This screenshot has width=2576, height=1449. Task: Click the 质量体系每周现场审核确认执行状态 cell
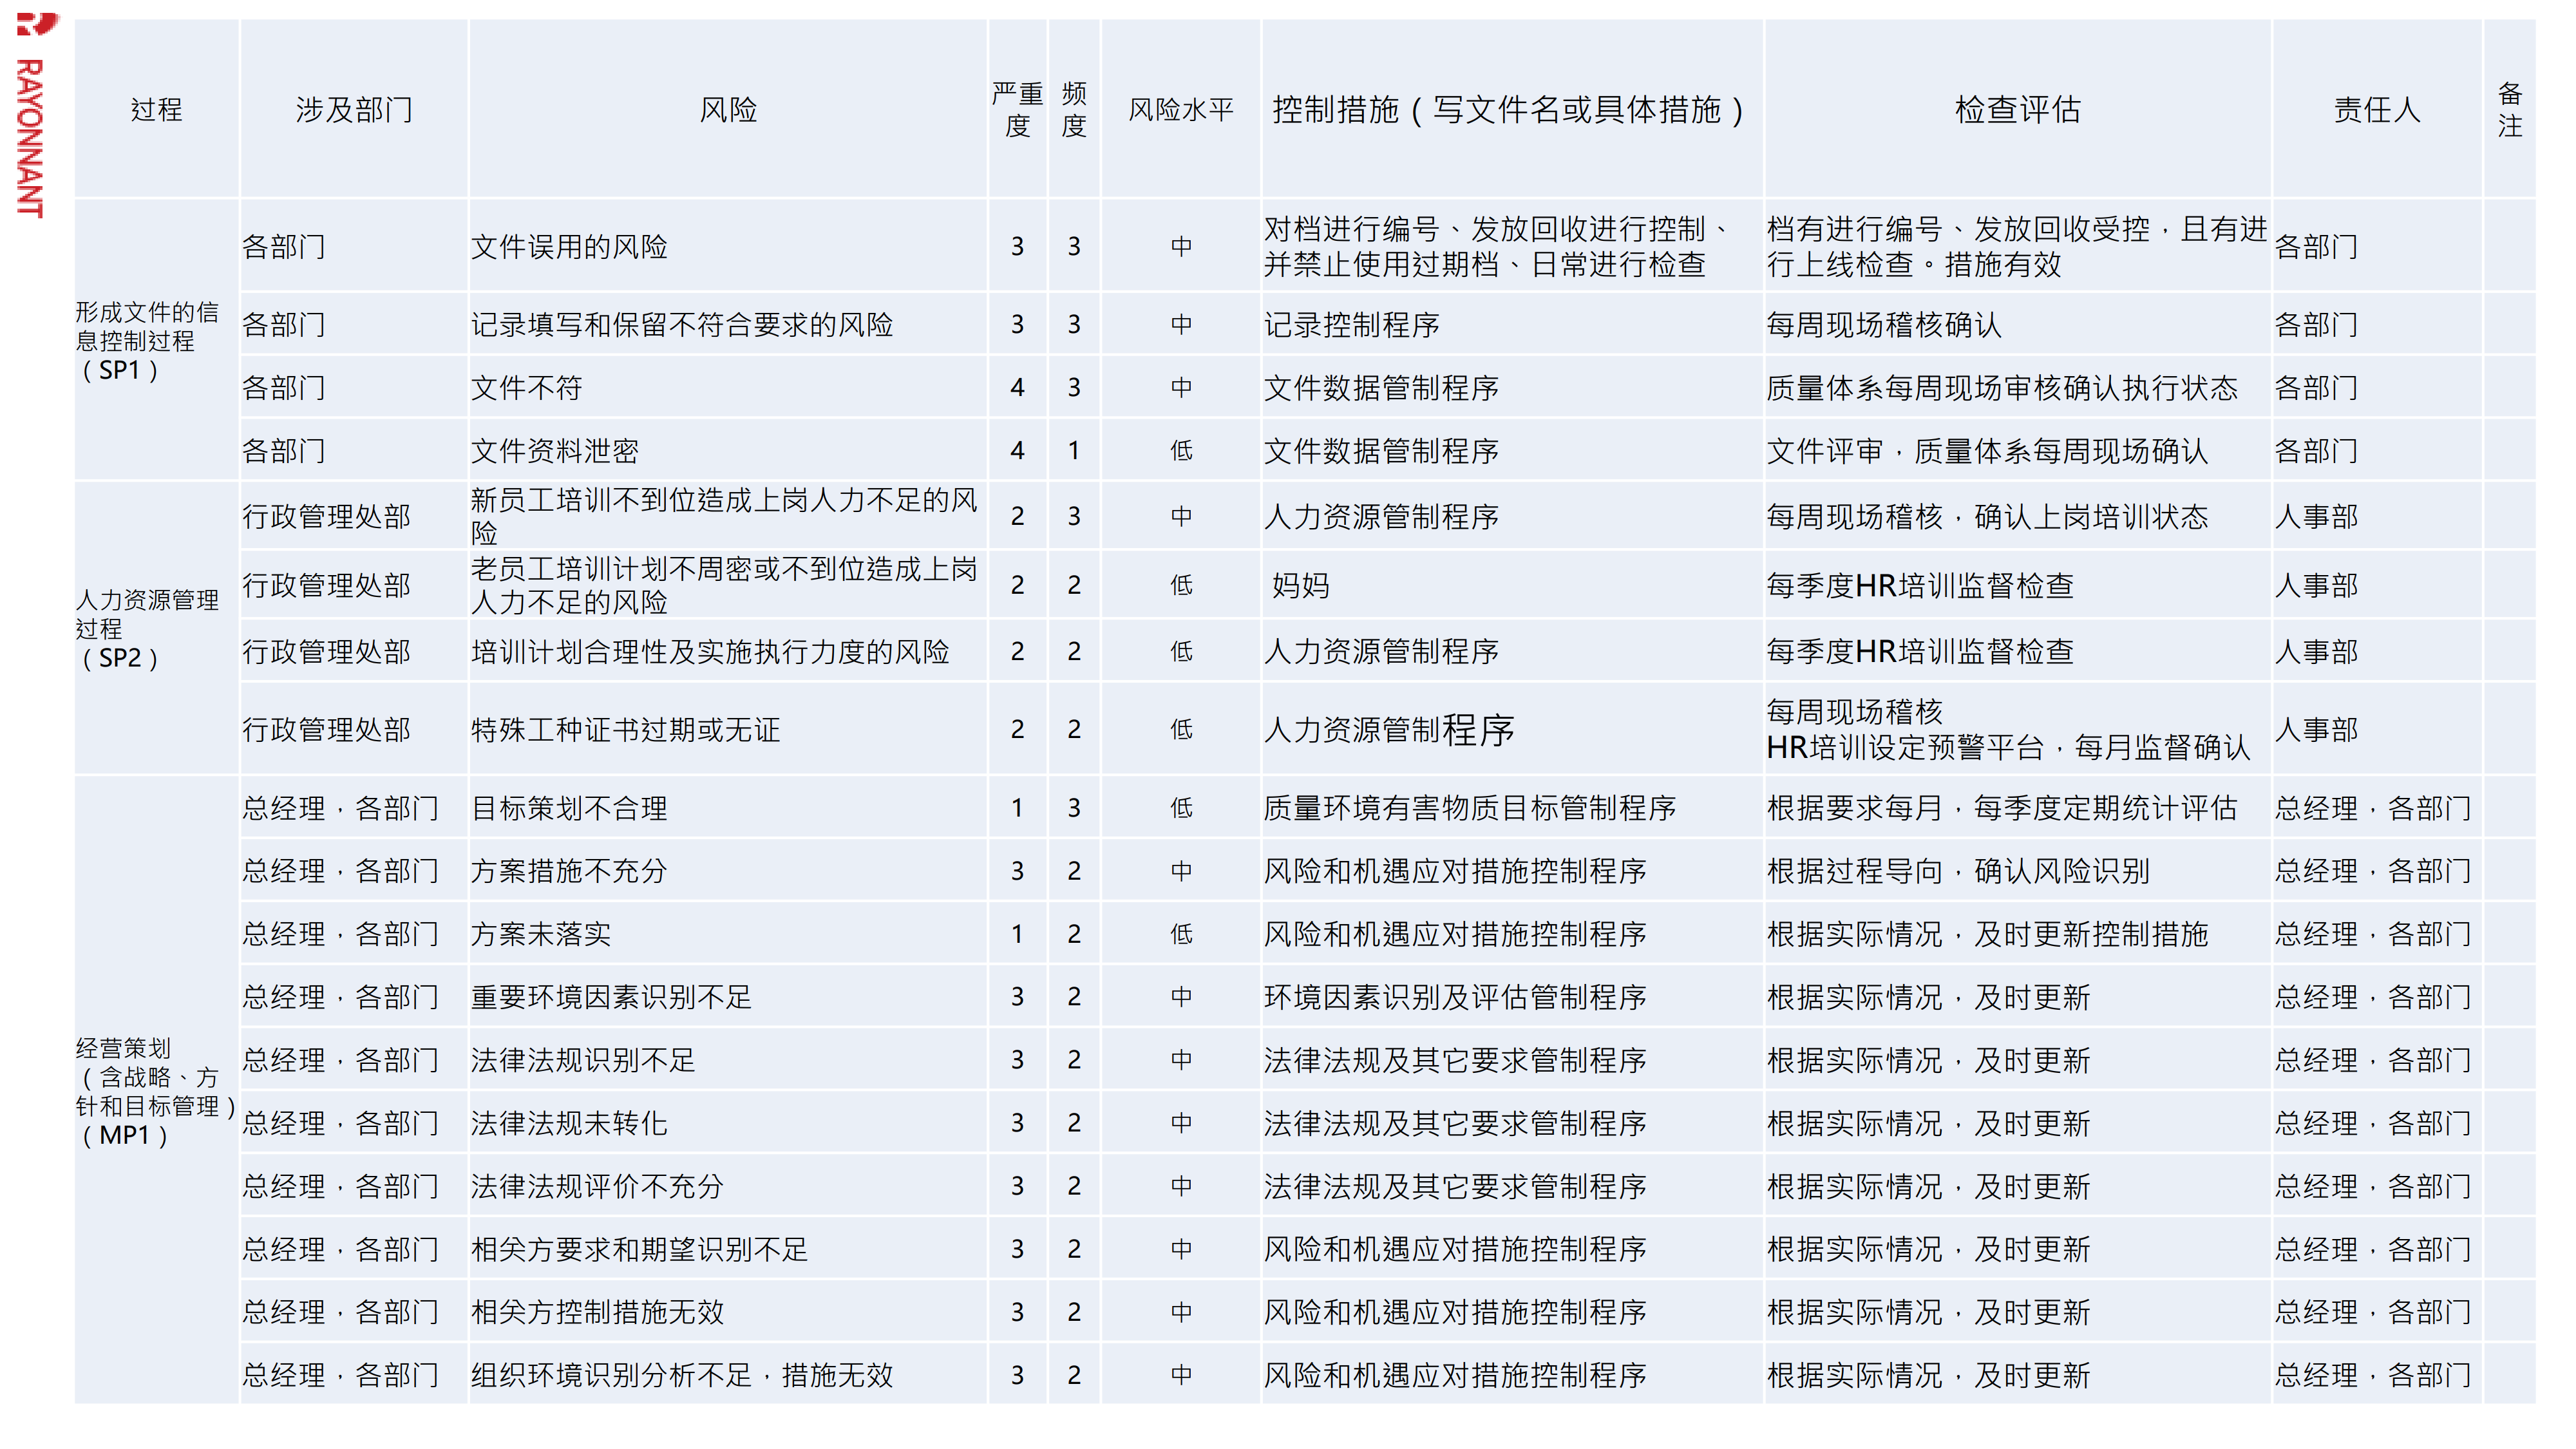coord(2018,387)
